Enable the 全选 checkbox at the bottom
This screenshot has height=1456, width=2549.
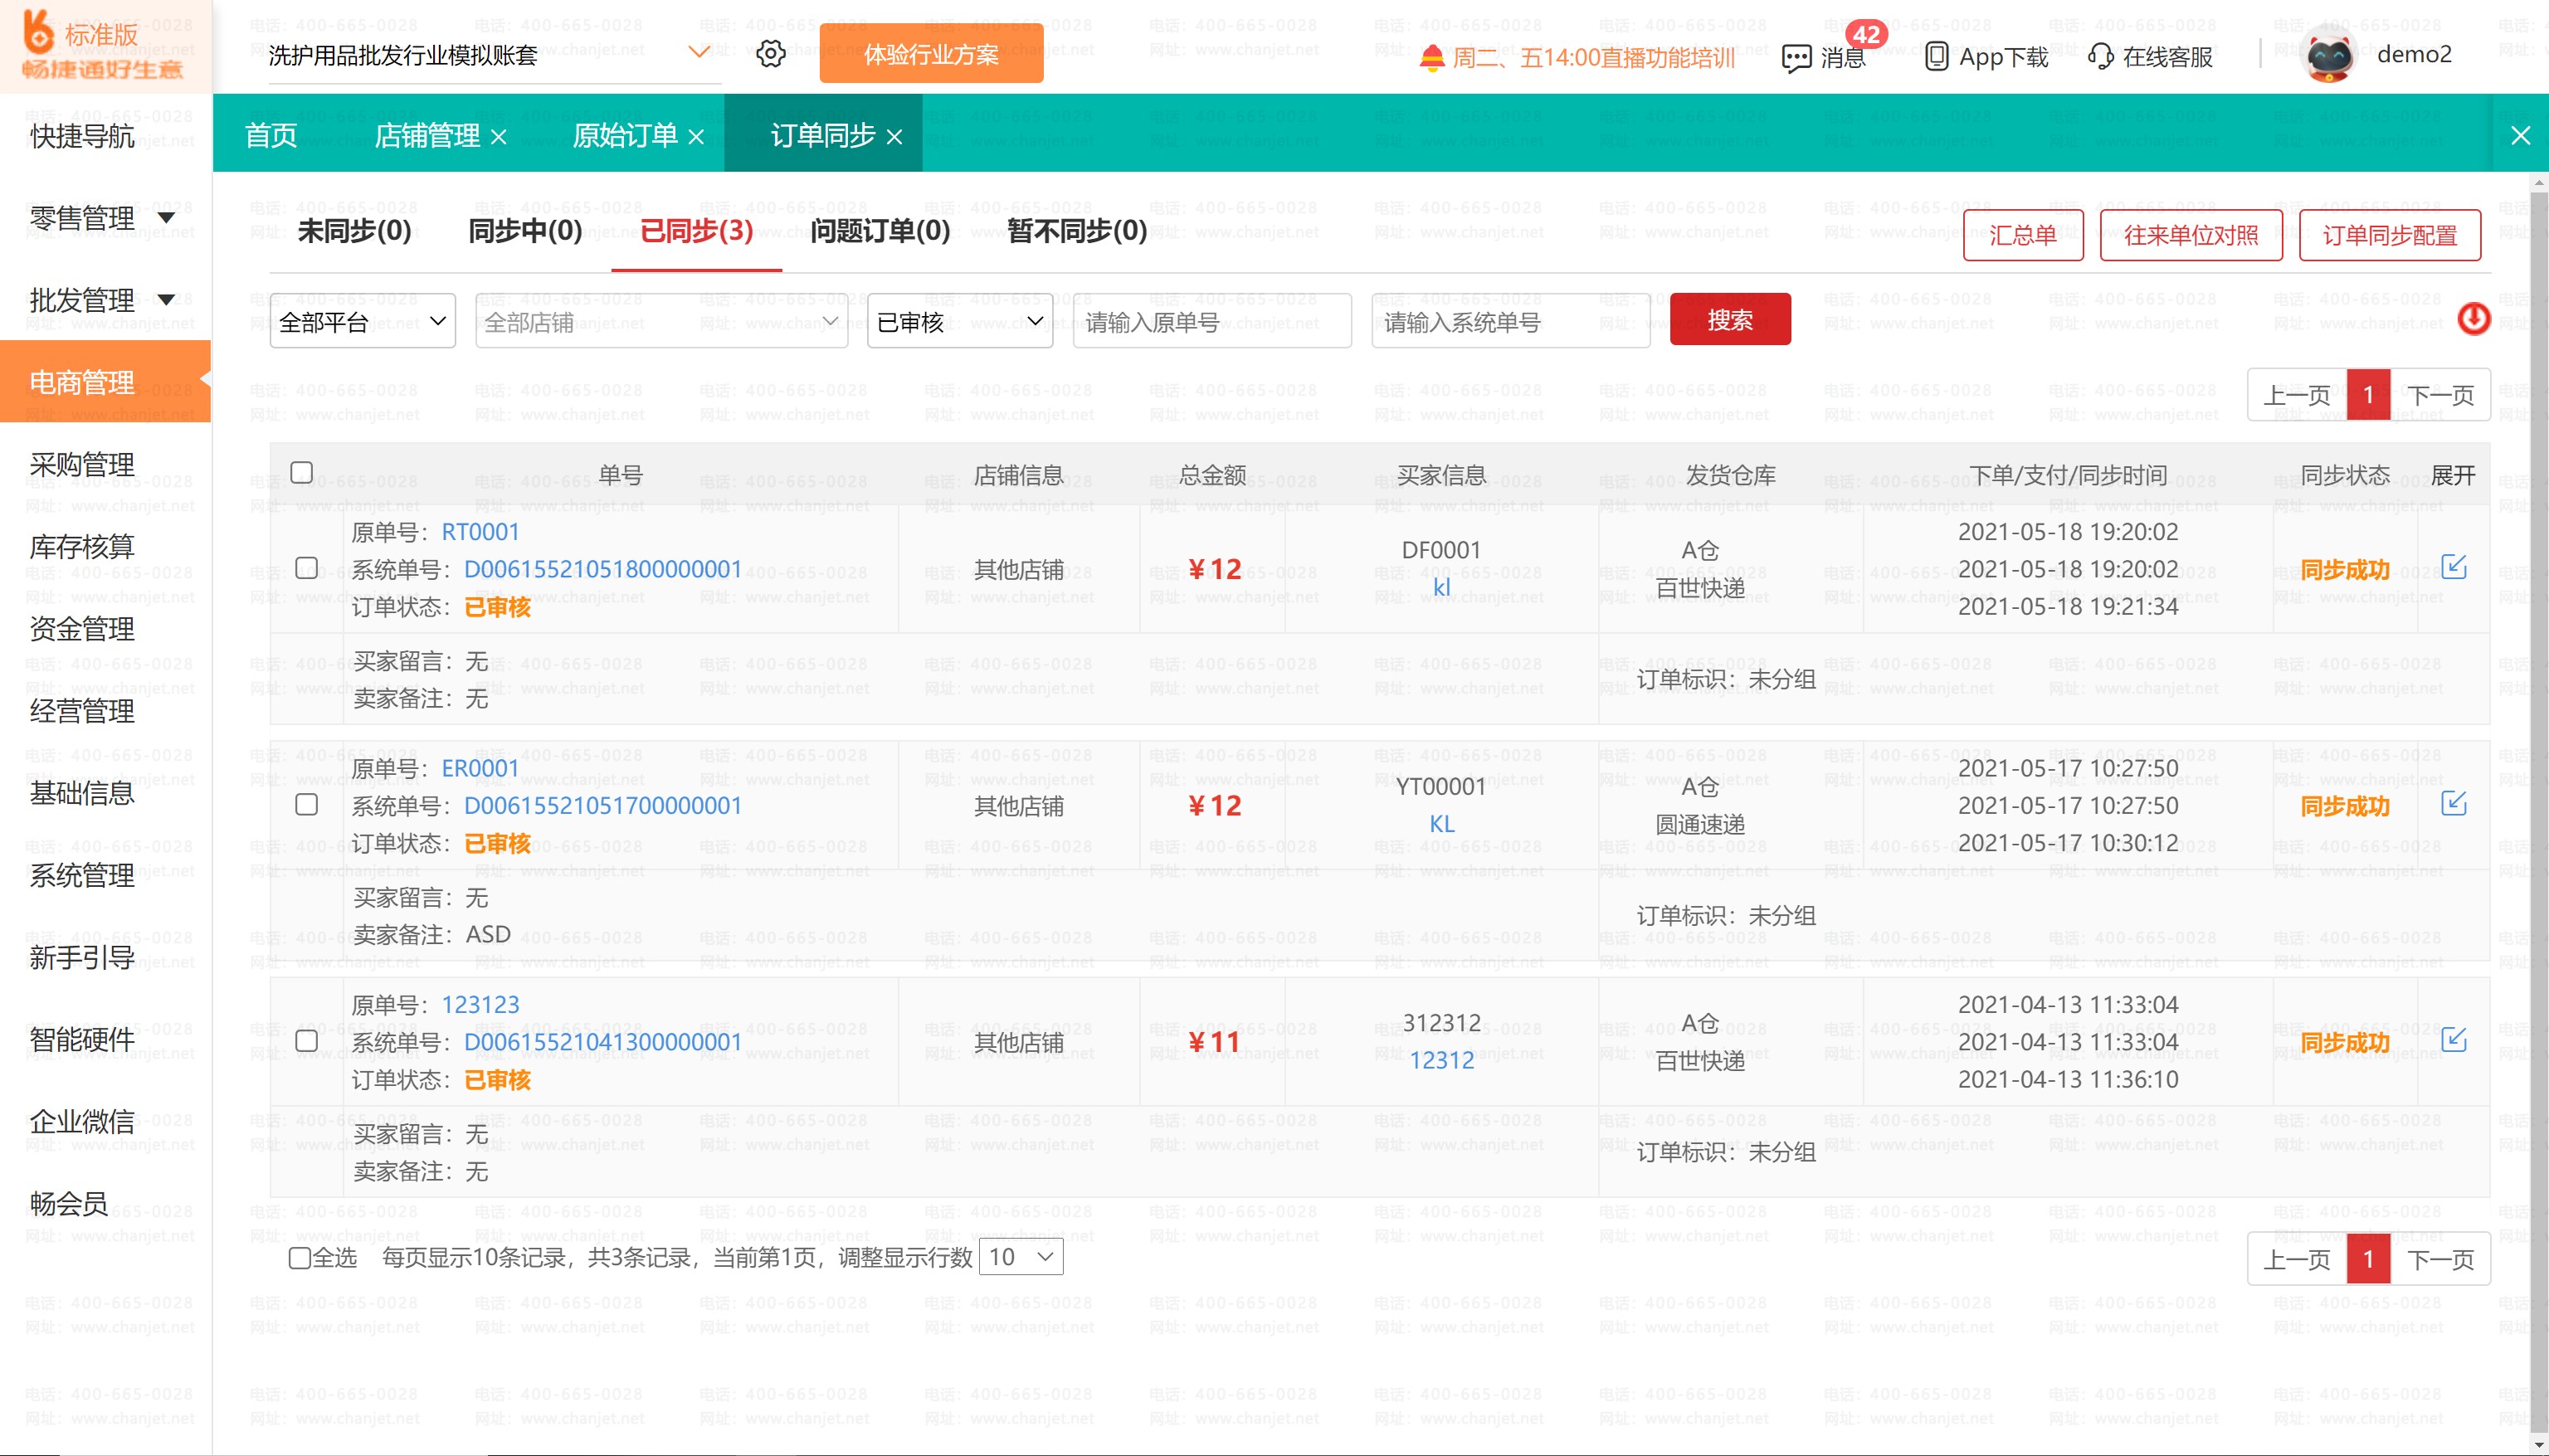[300, 1258]
